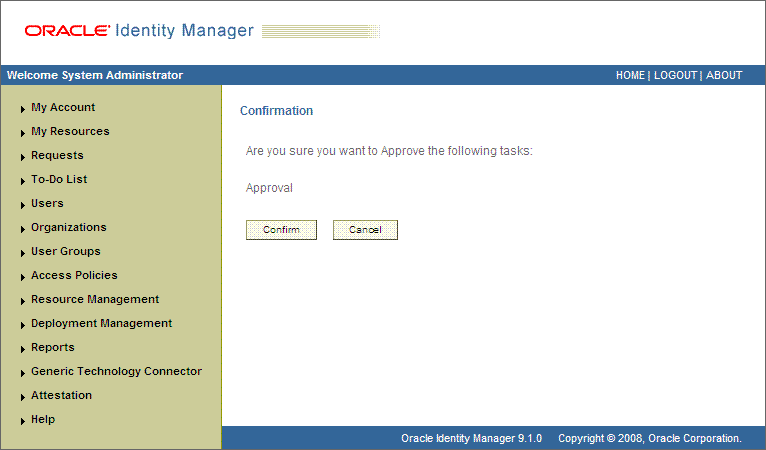Open My Account menu item
Image resolution: width=766 pixels, height=450 pixels.
[x=63, y=107]
